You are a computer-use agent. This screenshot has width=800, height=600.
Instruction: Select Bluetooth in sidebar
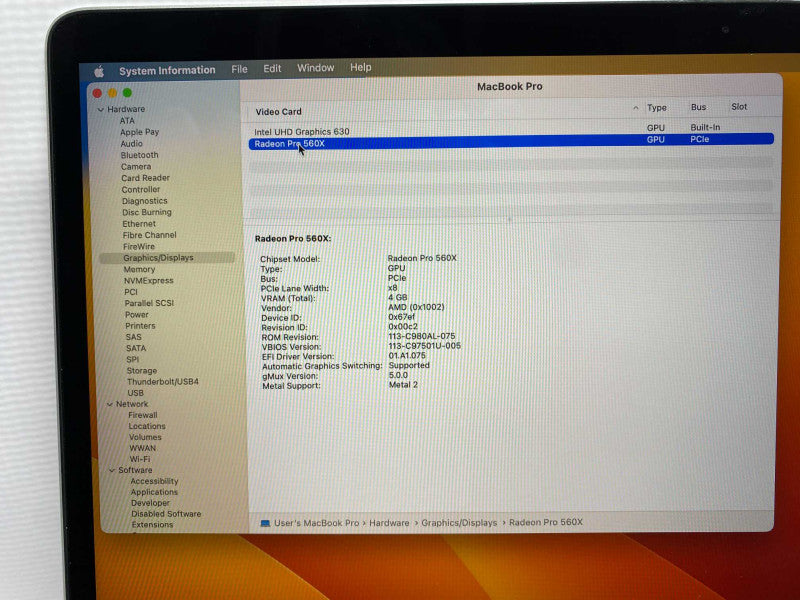click(139, 155)
